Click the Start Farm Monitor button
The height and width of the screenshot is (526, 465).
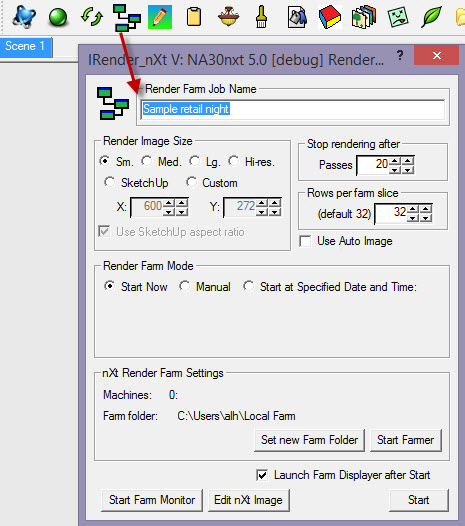coord(152,500)
